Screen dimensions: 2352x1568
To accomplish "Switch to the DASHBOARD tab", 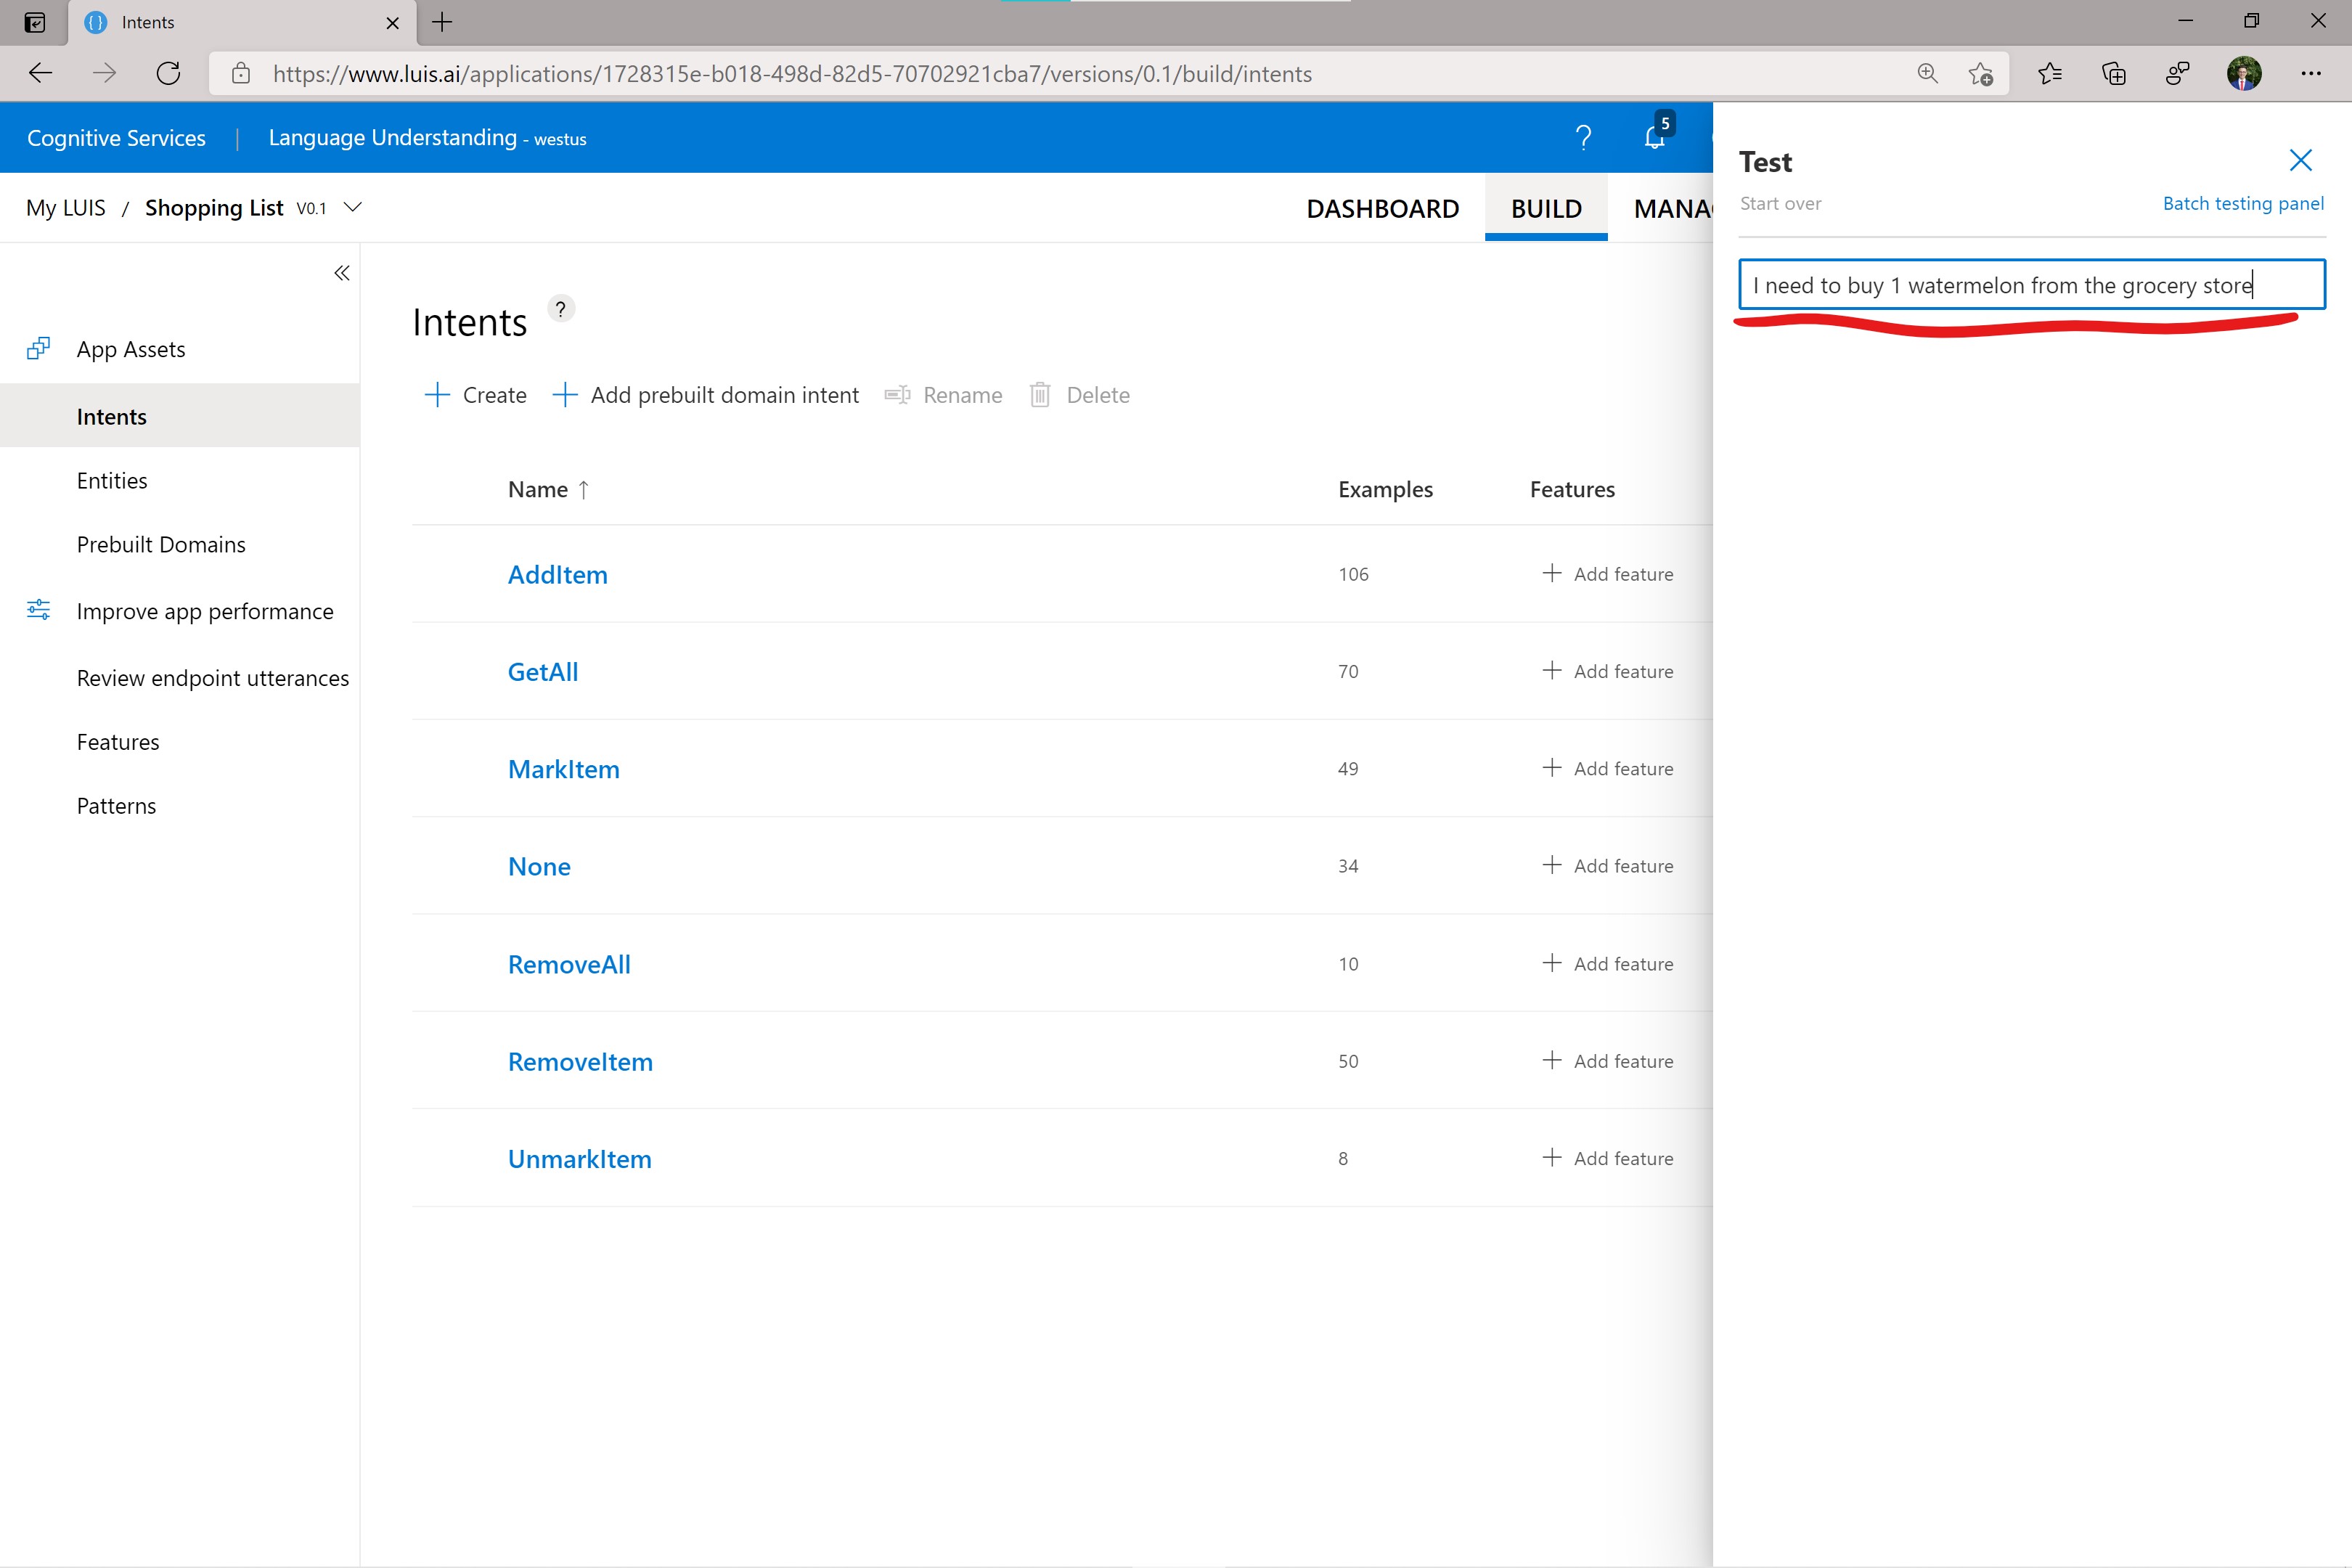I will point(1382,208).
